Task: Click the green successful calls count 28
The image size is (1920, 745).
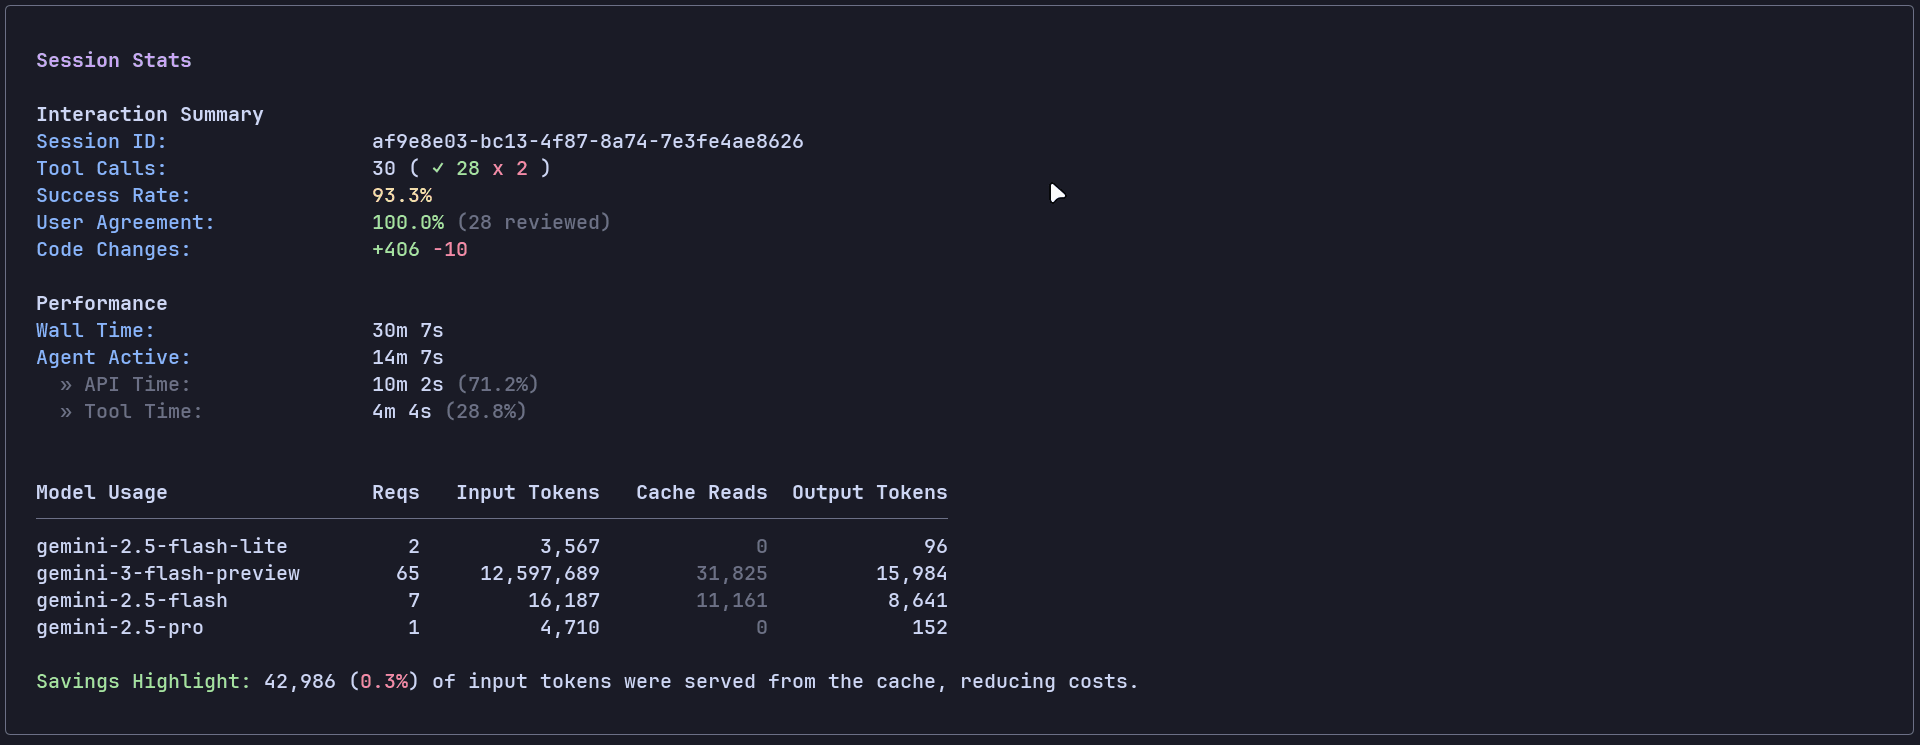Action: pyautogui.click(x=468, y=168)
